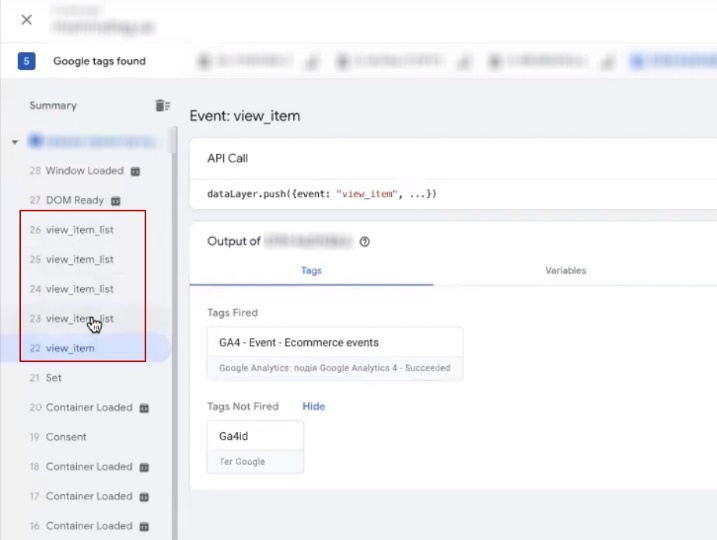
Task: Click the icon beside 16 Container Loaded
Action: [144, 526]
